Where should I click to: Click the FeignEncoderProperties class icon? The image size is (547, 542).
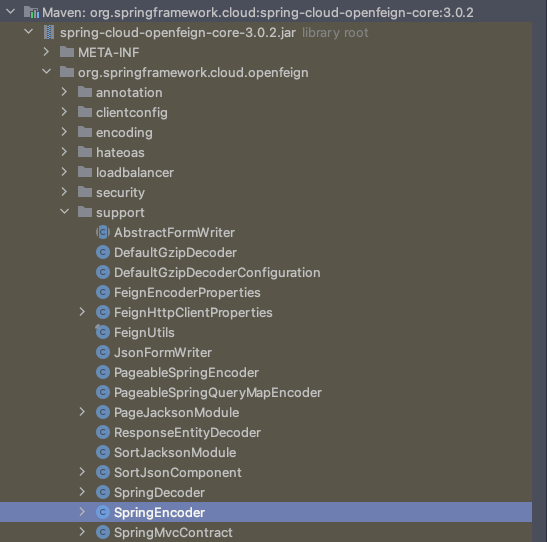(103, 292)
